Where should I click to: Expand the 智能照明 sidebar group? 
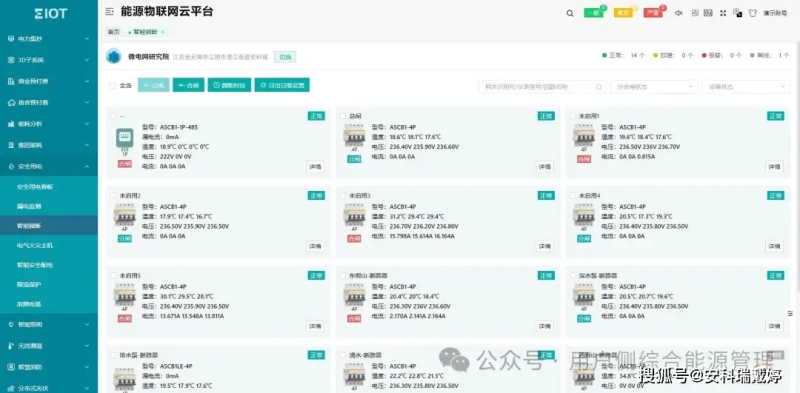coord(49,325)
